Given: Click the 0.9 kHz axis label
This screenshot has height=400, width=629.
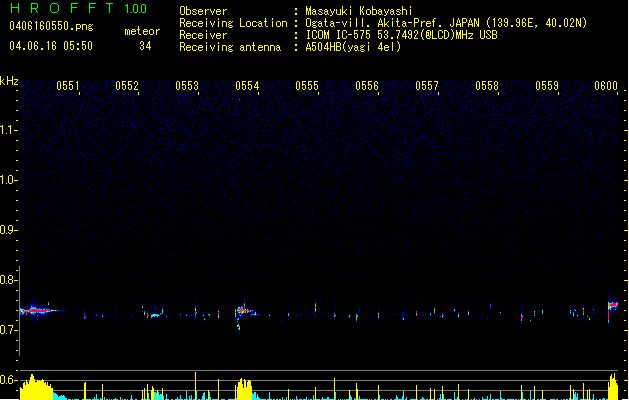Looking at the screenshot, I should [8, 230].
